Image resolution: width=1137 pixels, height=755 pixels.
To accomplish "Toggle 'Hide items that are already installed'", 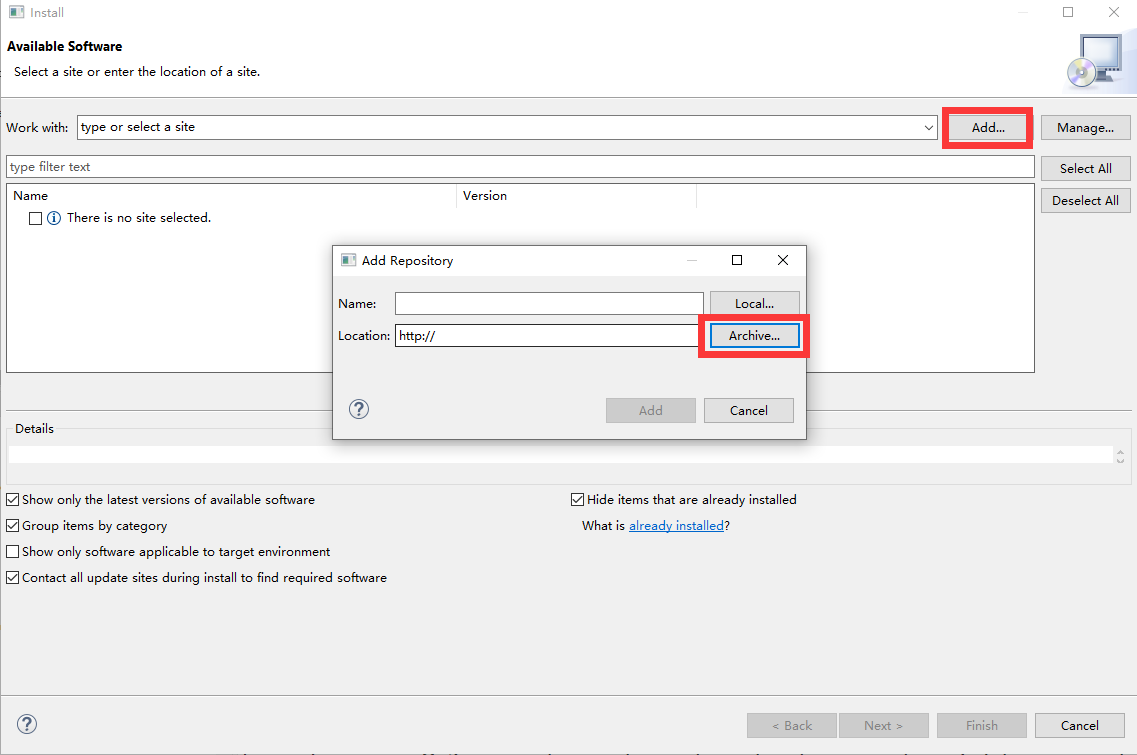I will click(577, 500).
